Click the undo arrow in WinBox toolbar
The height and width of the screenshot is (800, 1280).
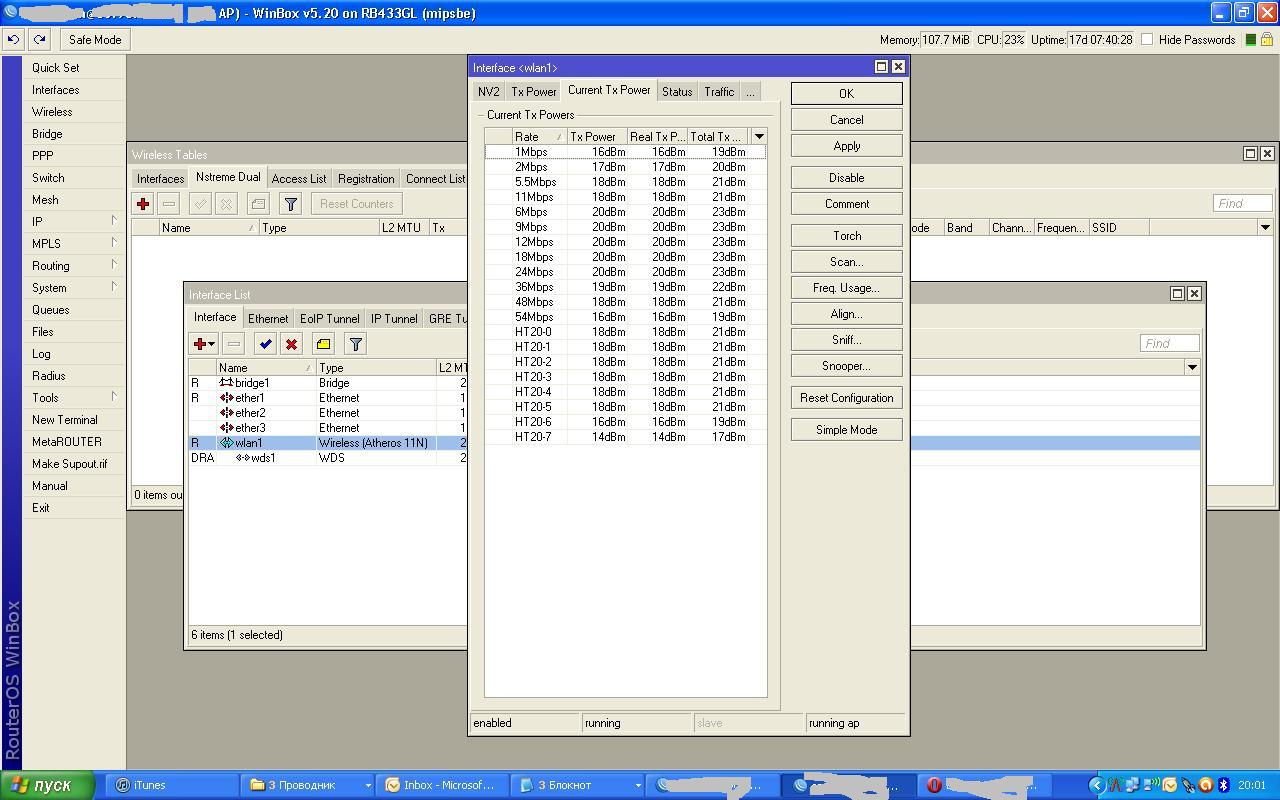coord(13,40)
